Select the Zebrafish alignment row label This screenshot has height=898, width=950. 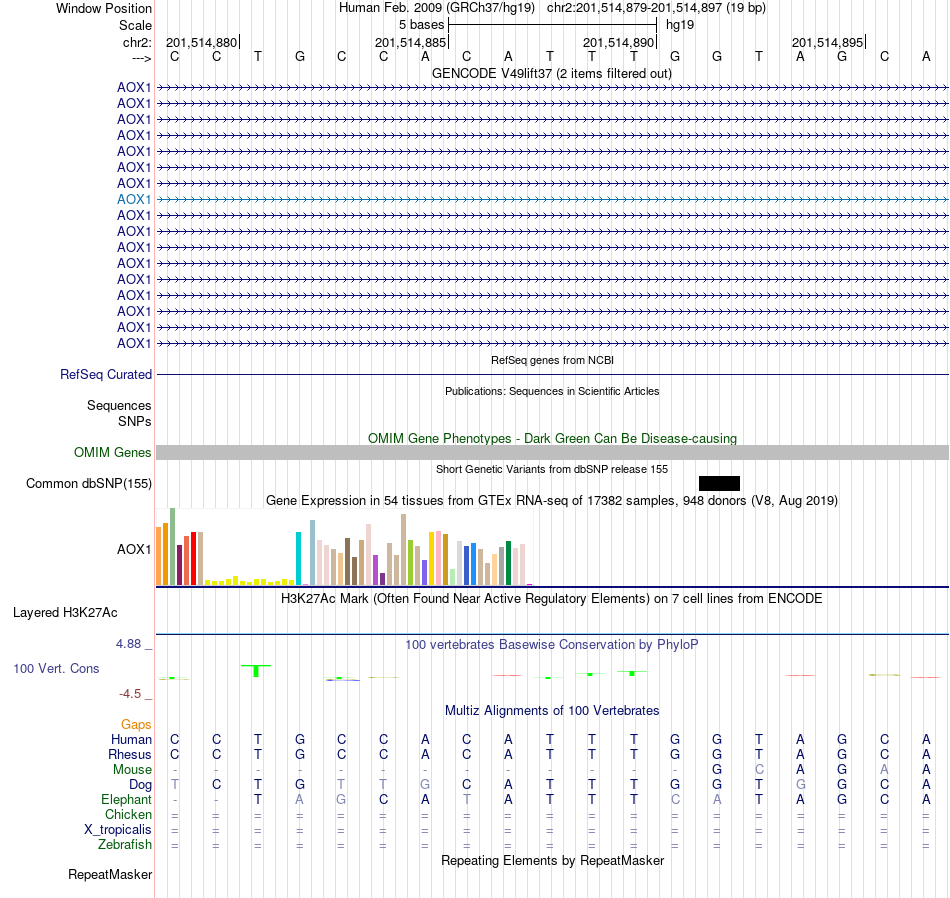[x=125, y=844]
